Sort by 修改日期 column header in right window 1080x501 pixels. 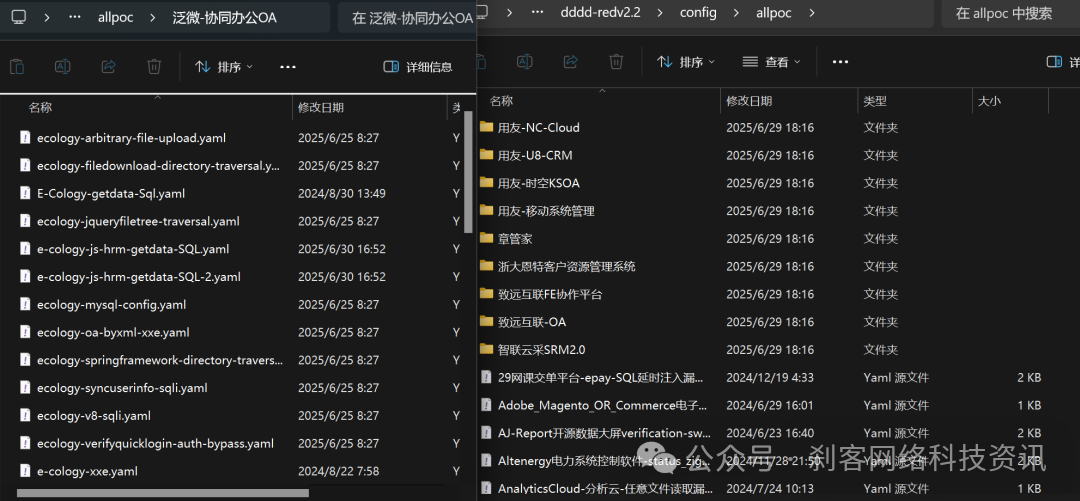pos(749,101)
